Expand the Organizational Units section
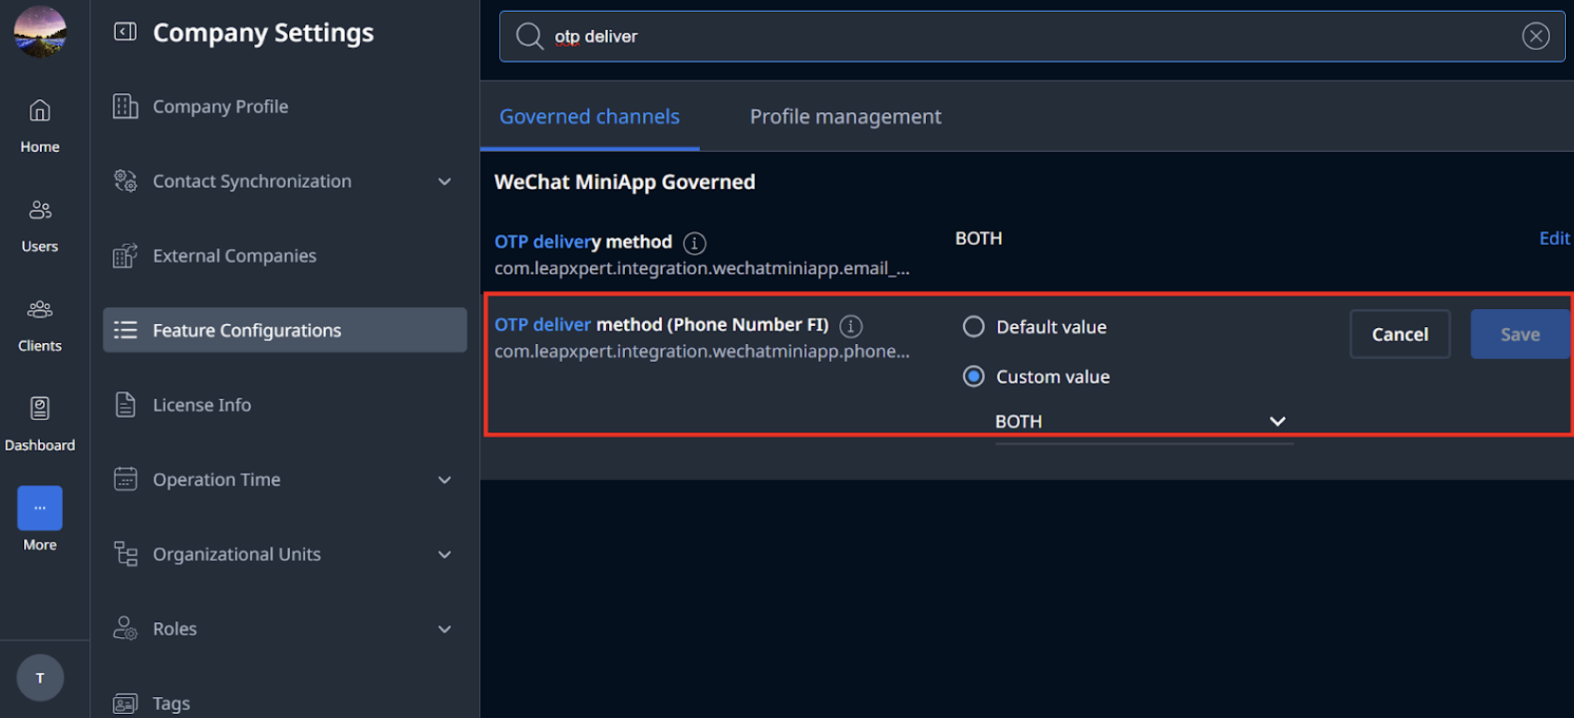The width and height of the screenshot is (1574, 718). pyautogui.click(x=444, y=555)
